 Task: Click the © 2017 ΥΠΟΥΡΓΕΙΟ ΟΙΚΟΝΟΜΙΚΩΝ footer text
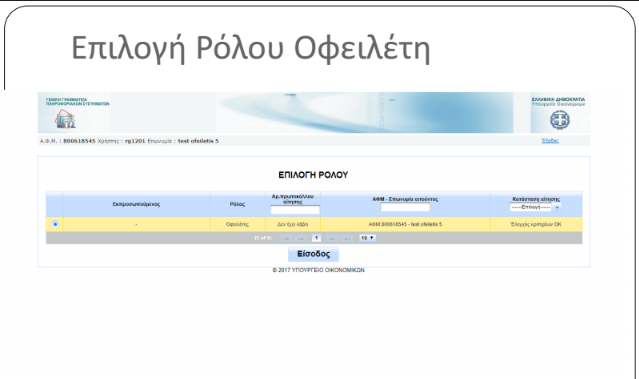coord(318,270)
